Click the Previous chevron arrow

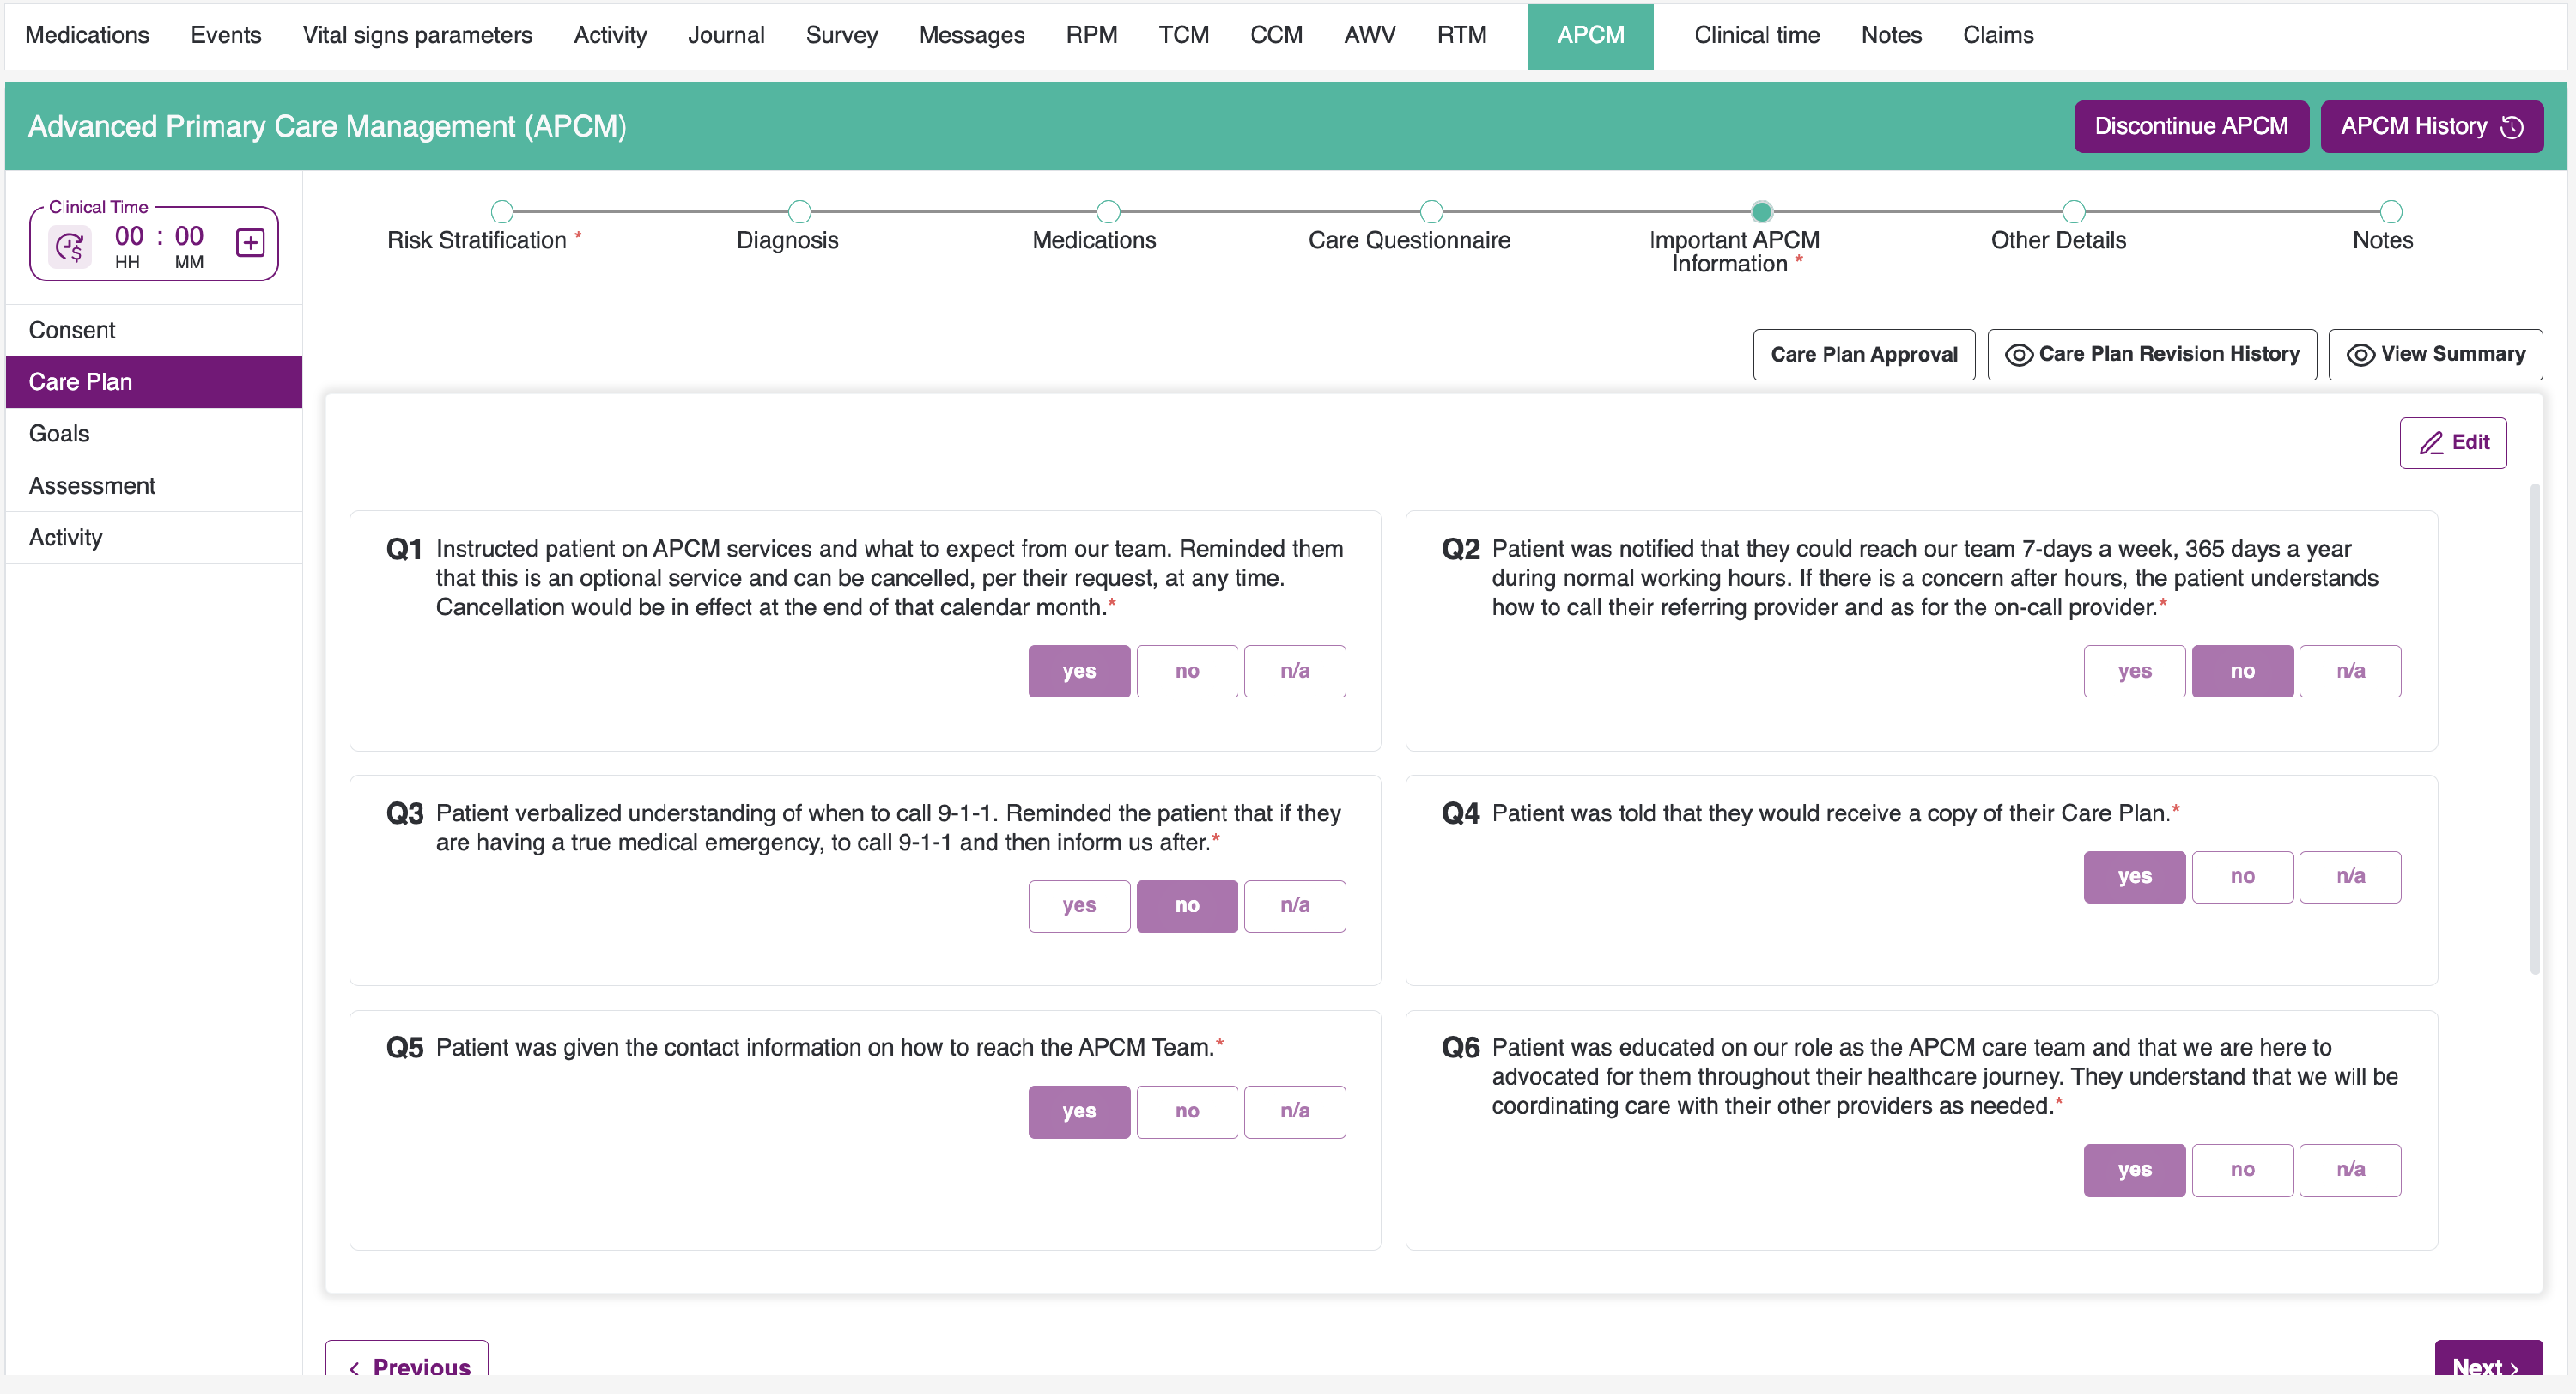coord(354,1367)
